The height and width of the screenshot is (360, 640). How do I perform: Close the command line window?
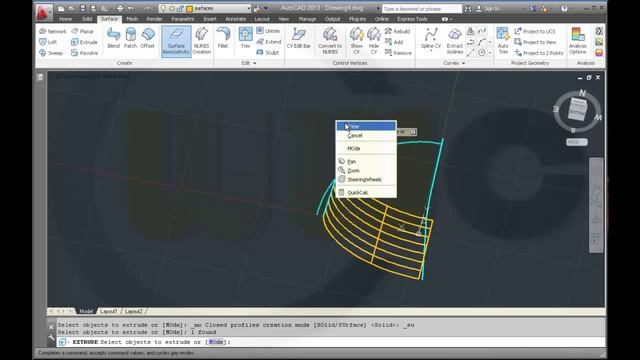coord(51,327)
